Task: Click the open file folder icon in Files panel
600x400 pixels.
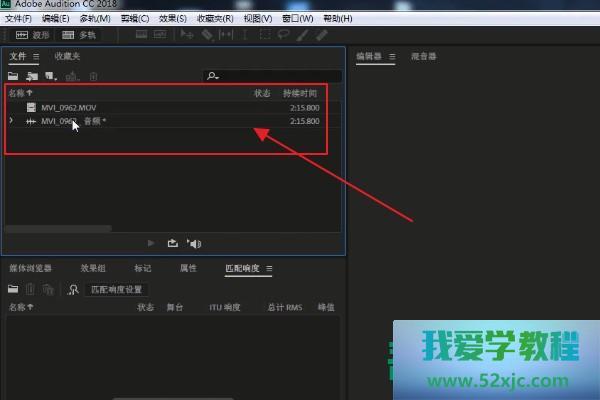Action: click(13, 76)
